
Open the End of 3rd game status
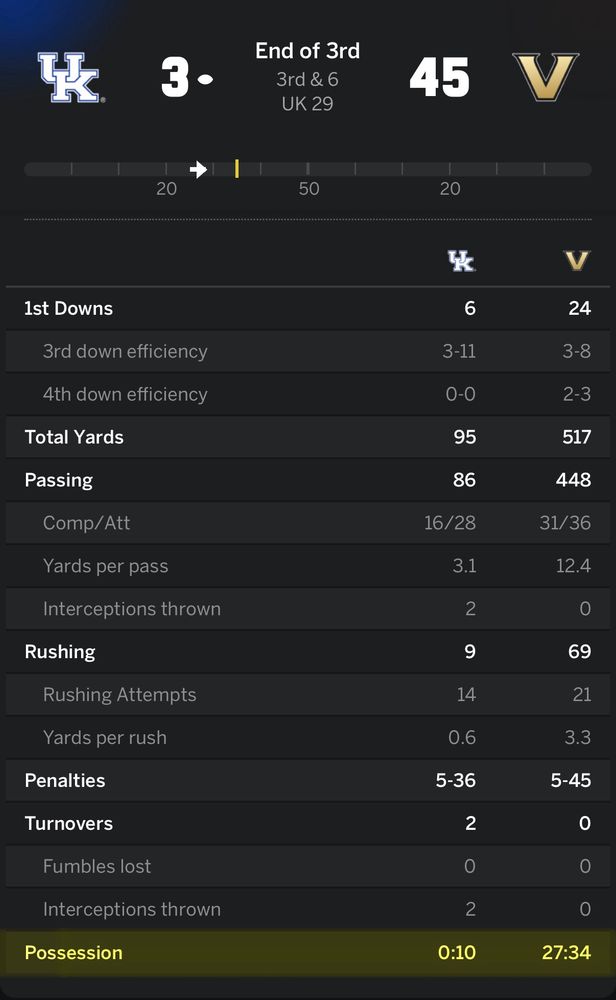pos(308,51)
